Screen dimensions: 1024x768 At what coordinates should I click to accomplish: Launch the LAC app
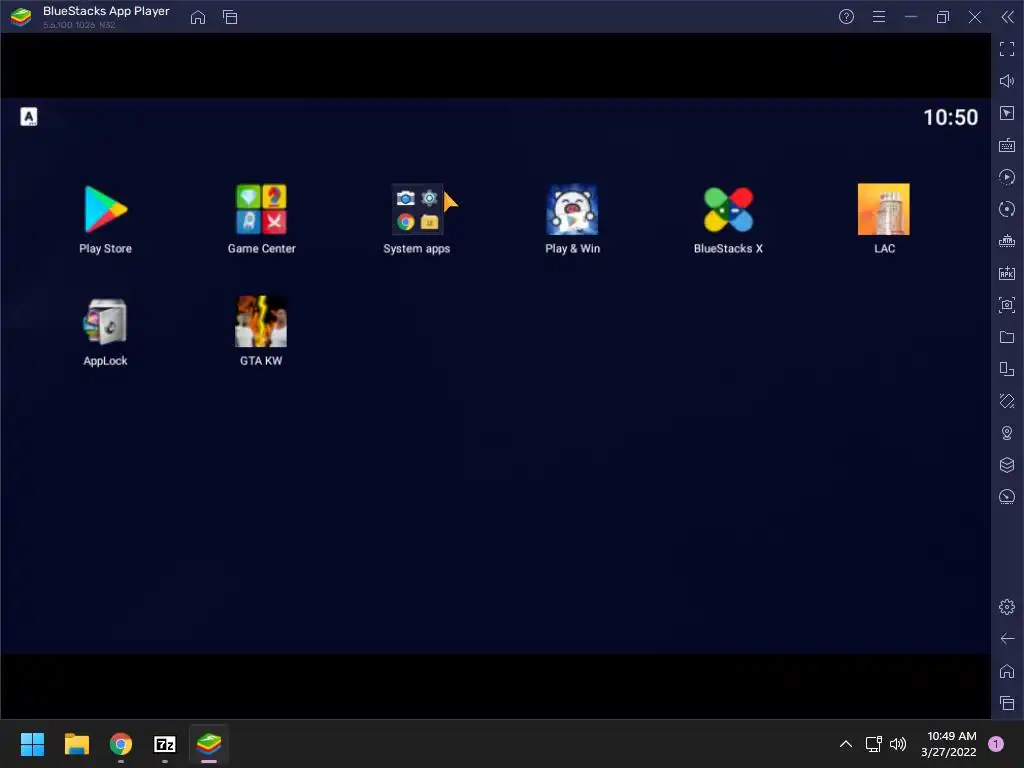point(884,209)
